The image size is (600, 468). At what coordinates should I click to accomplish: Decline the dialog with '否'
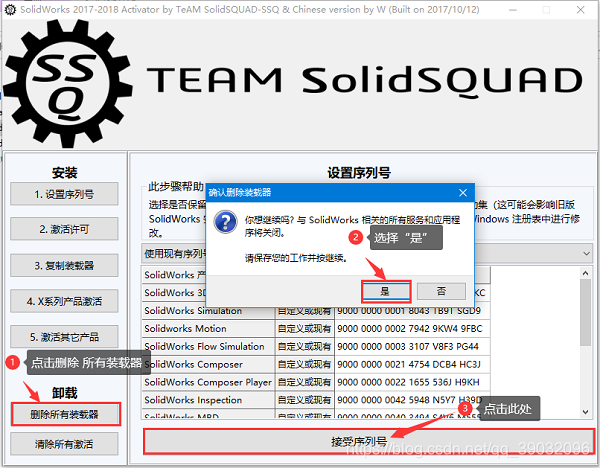[441, 292]
